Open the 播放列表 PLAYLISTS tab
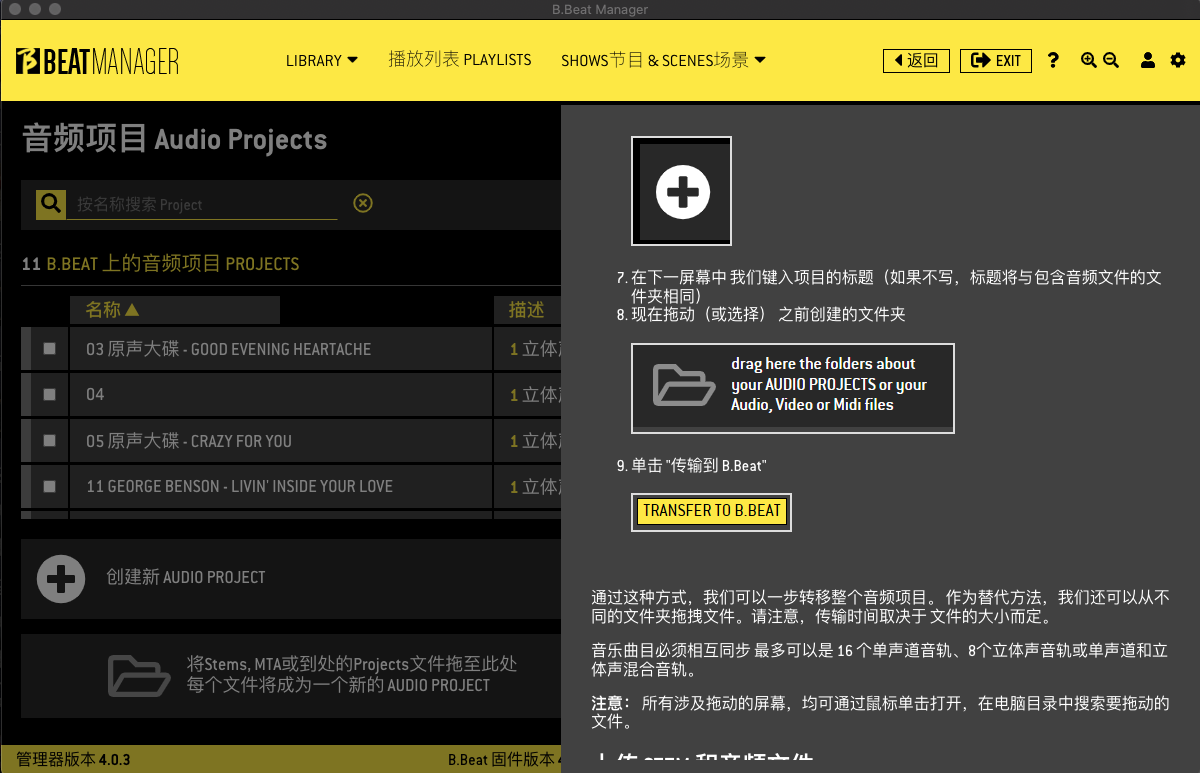1200x773 pixels. pos(460,60)
